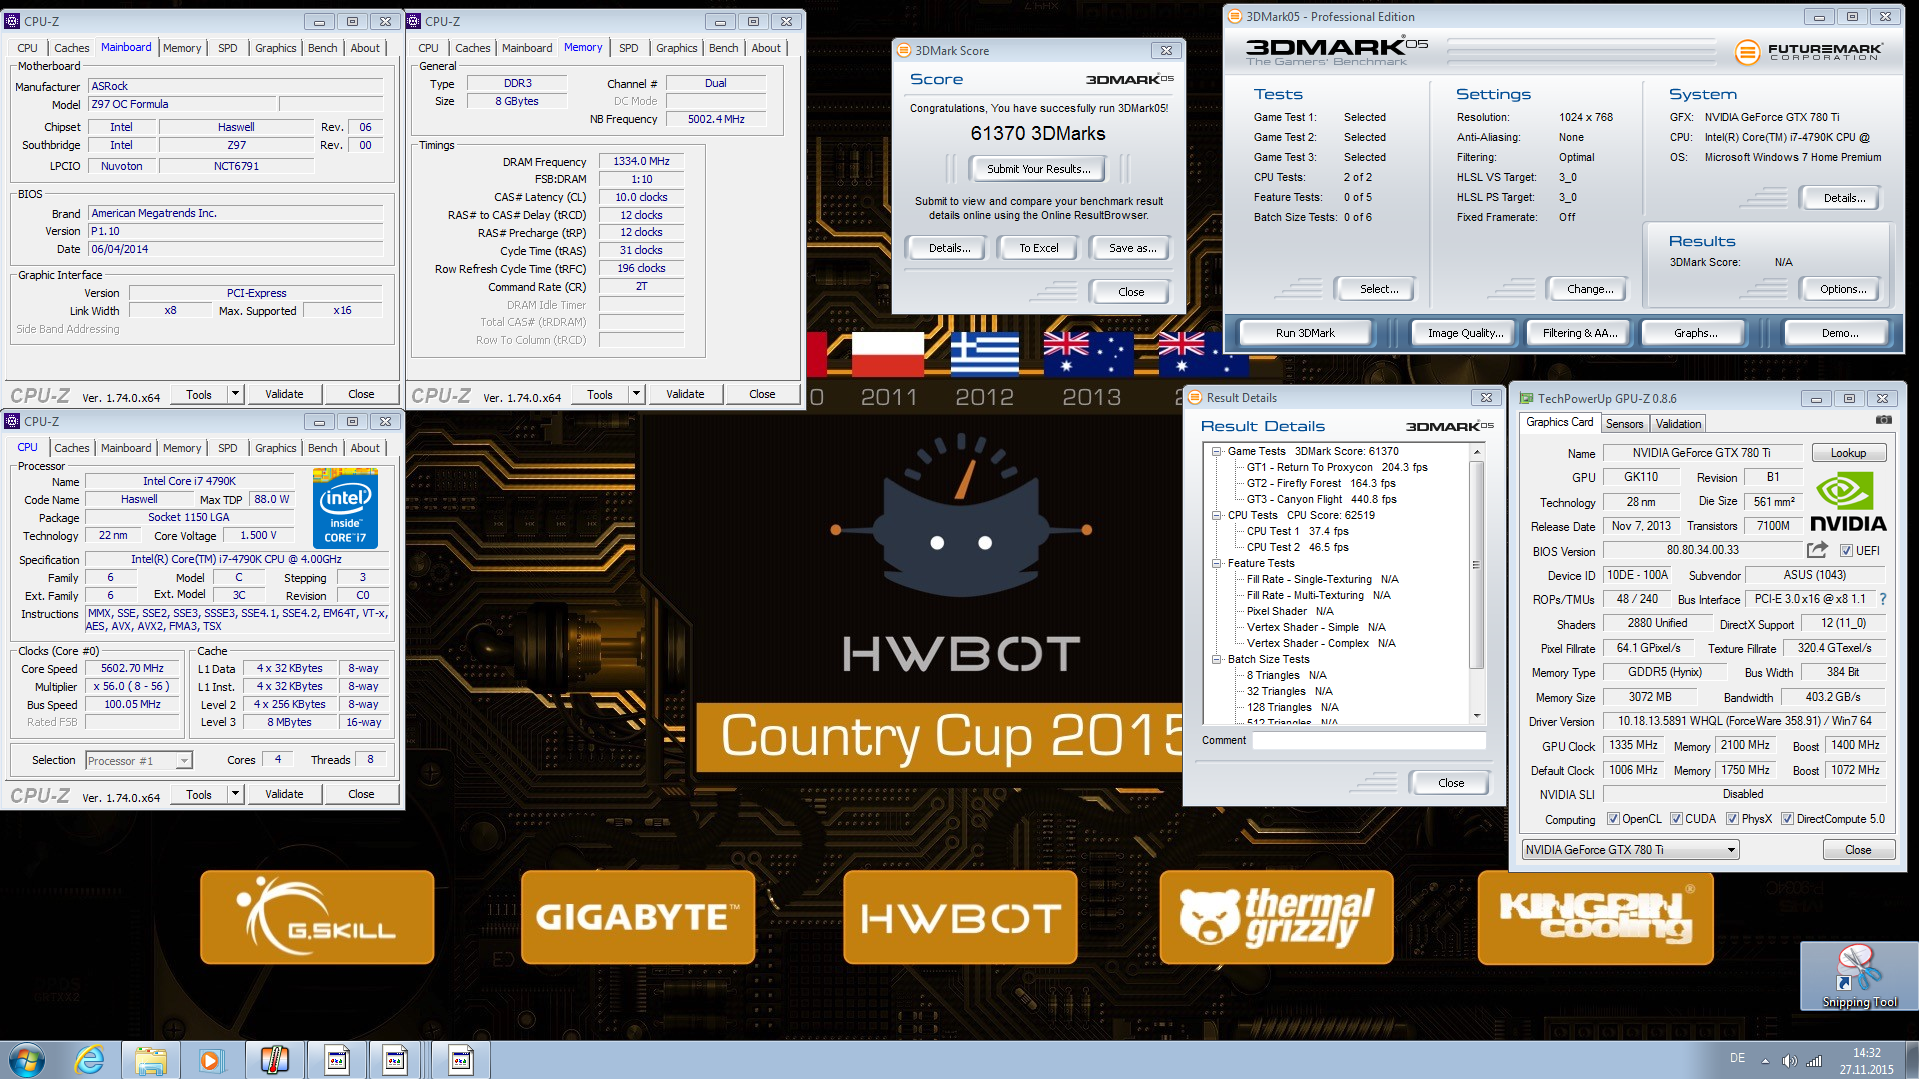The width and height of the screenshot is (1919, 1079).
Task: Open the Snipping Tool desktop shortcut
Action: [x=1859, y=976]
